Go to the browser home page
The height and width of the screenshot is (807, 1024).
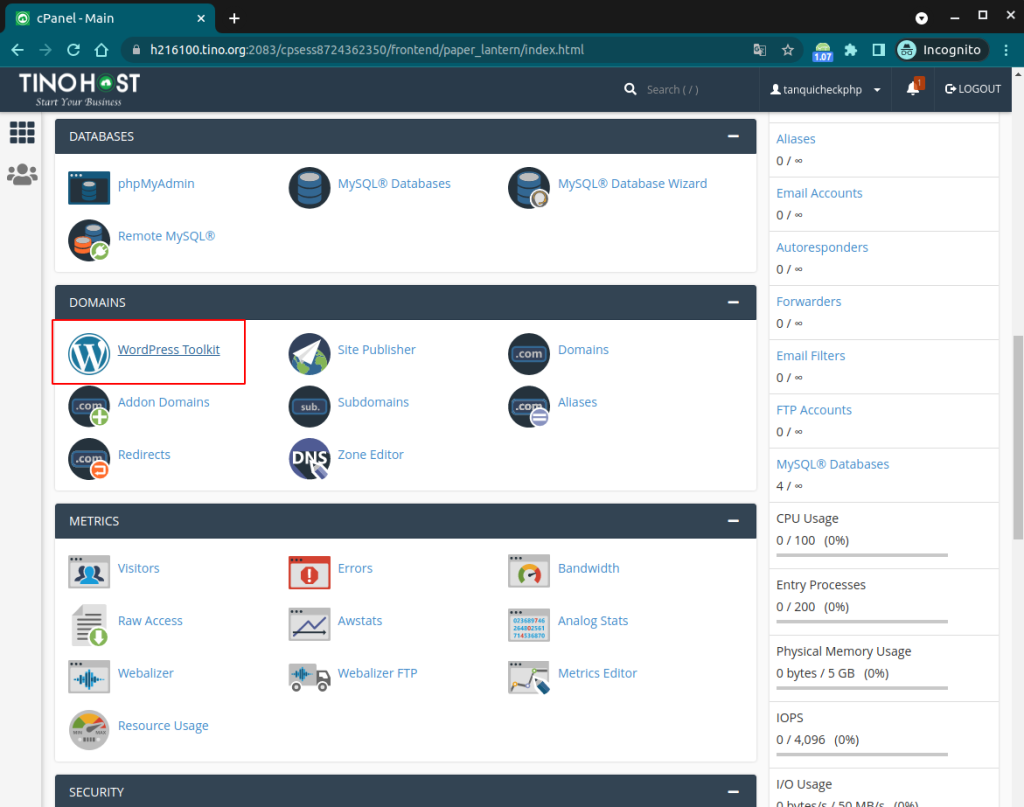101,50
